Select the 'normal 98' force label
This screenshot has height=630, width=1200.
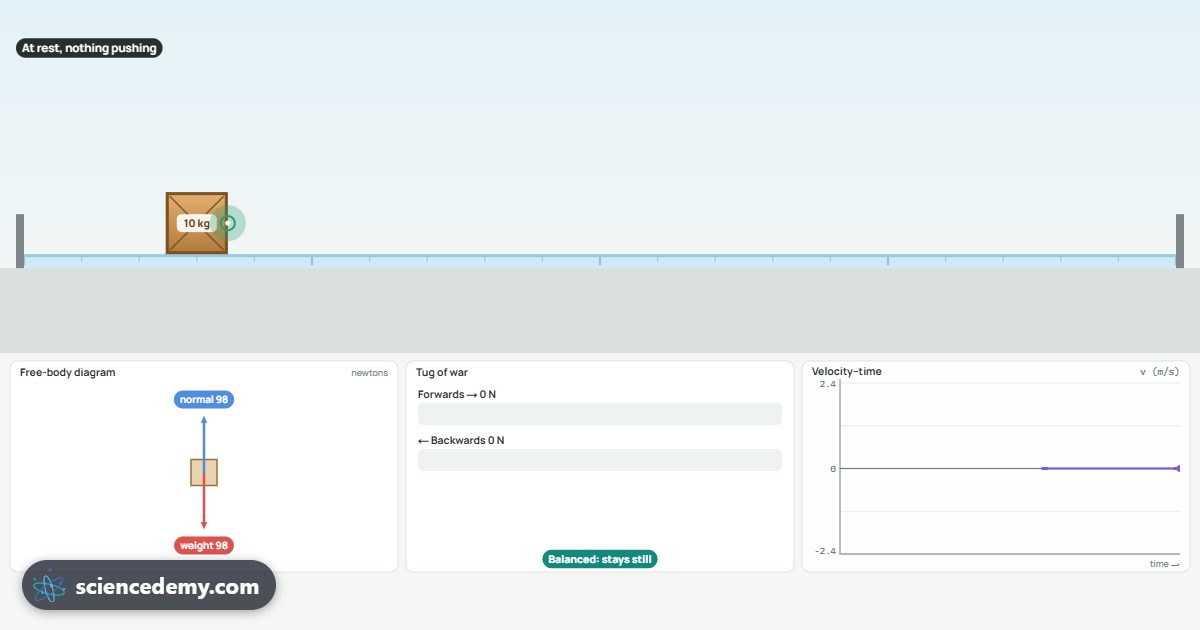[204, 400]
